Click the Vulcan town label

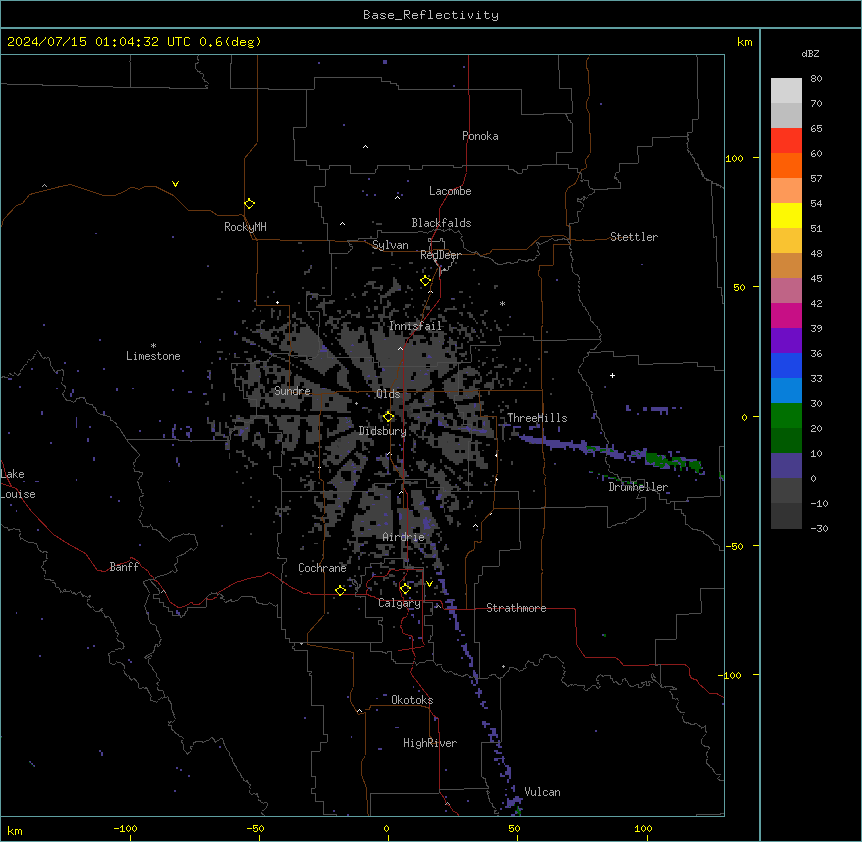point(543,792)
